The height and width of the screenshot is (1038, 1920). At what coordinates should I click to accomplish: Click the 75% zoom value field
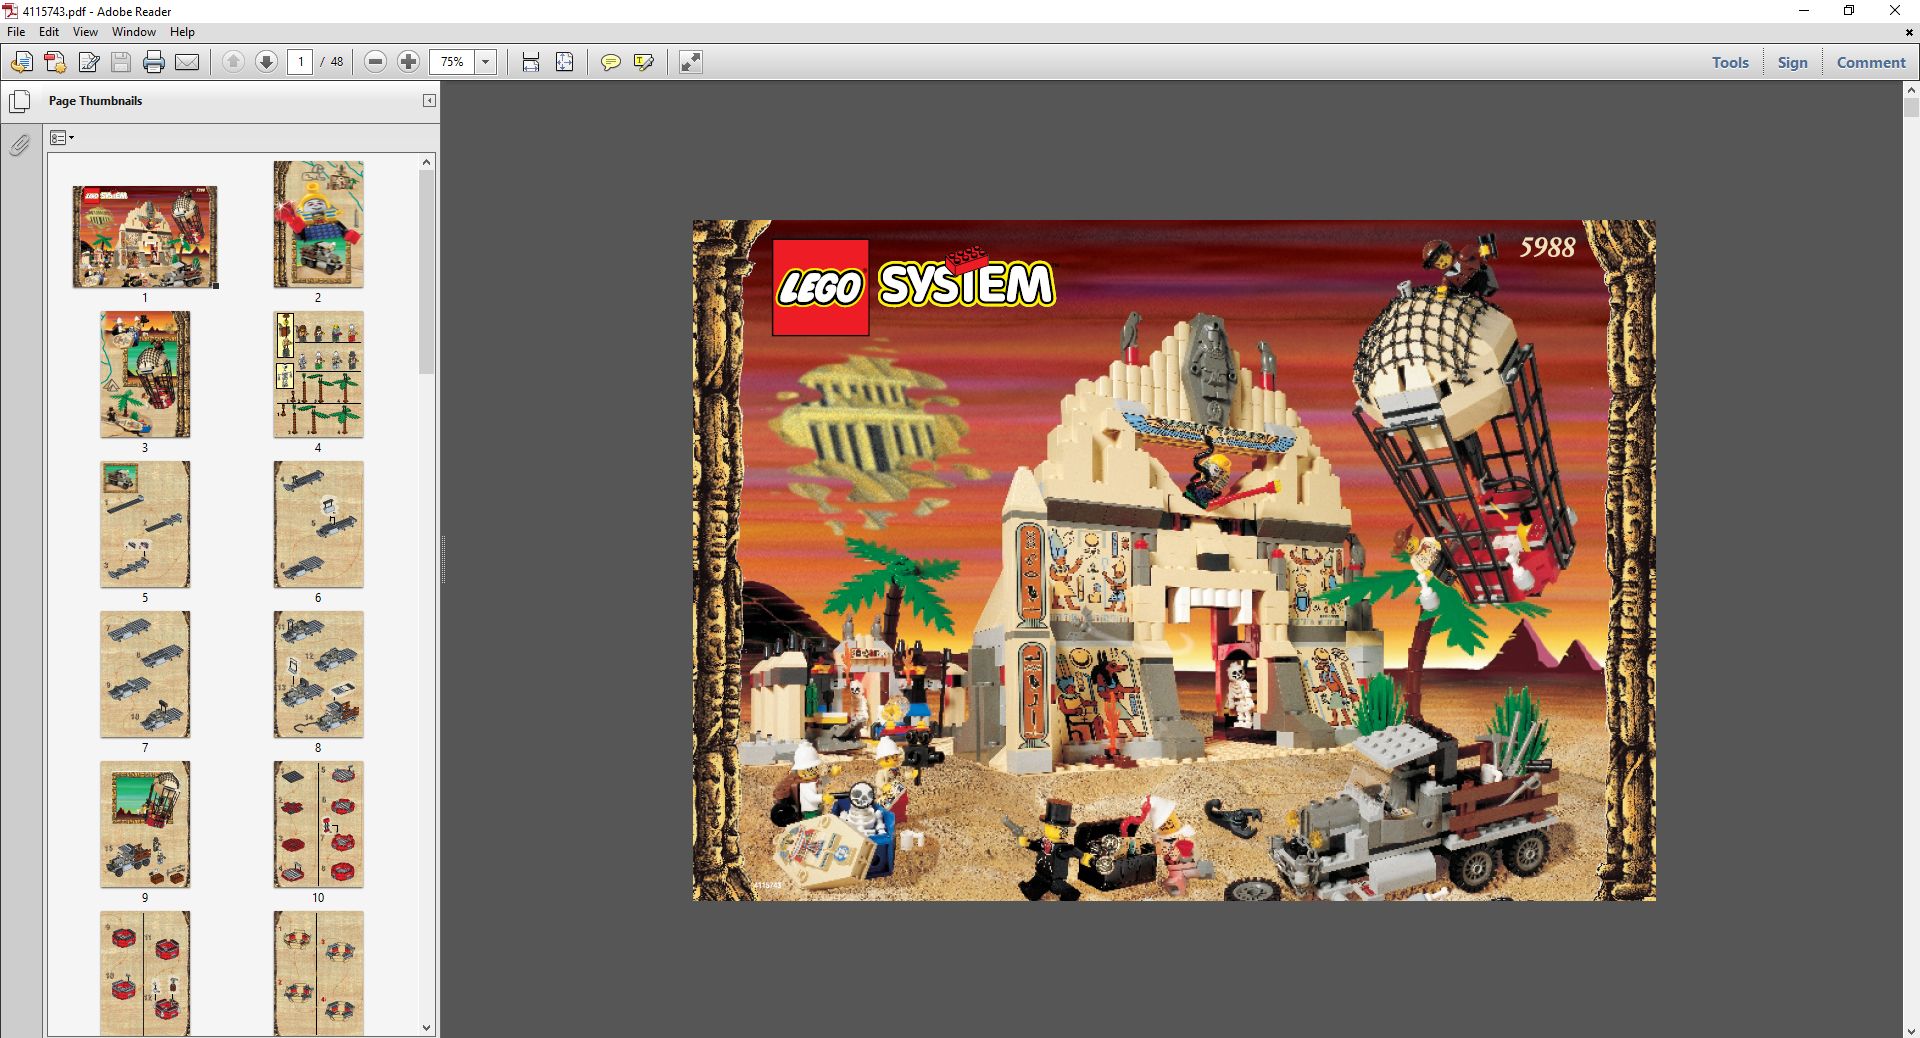[x=452, y=62]
